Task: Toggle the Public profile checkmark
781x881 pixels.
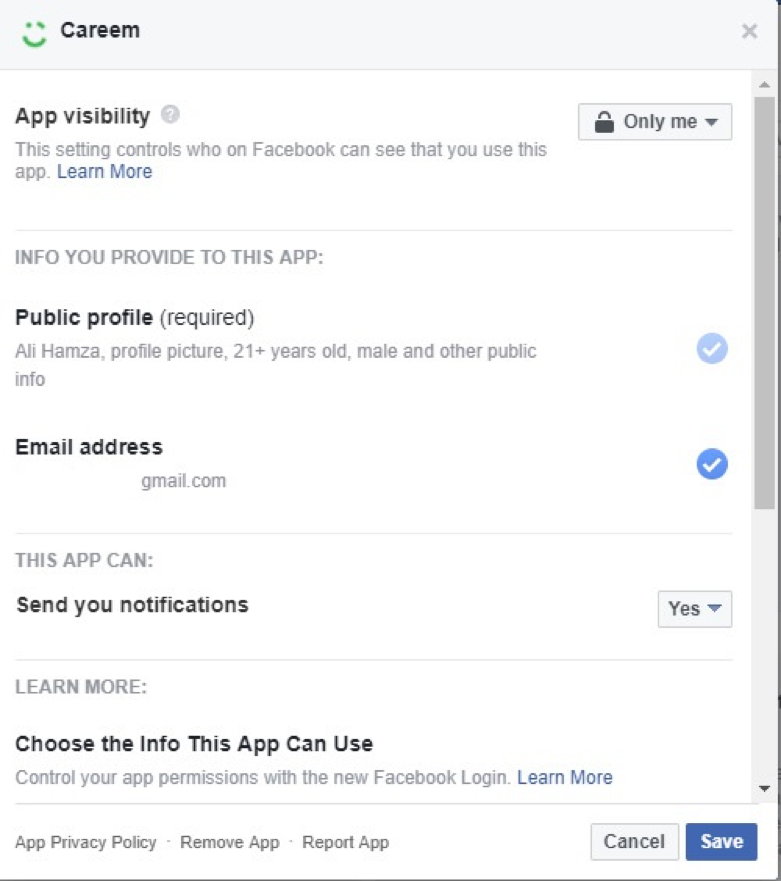Action: tap(712, 349)
